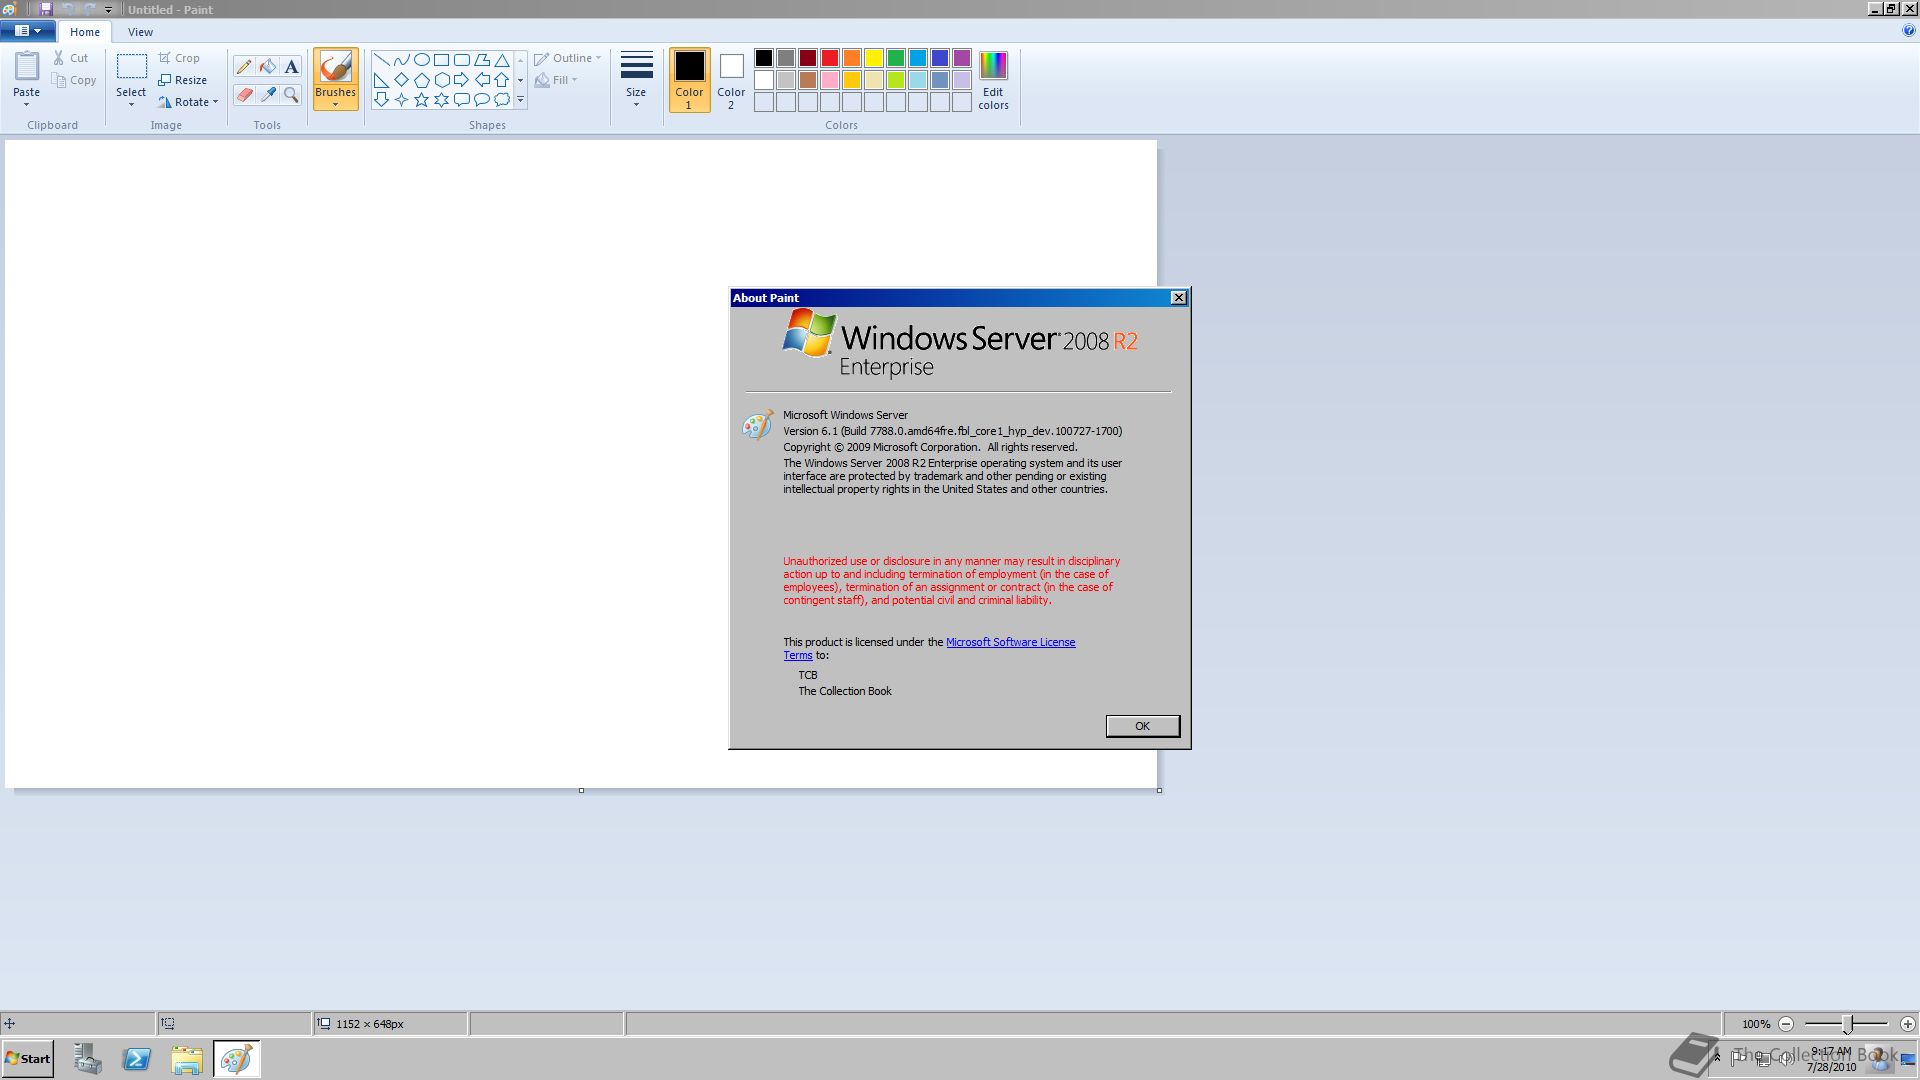Select the Text tool
Screen dimensions: 1920x1080
pyautogui.click(x=291, y=67)
